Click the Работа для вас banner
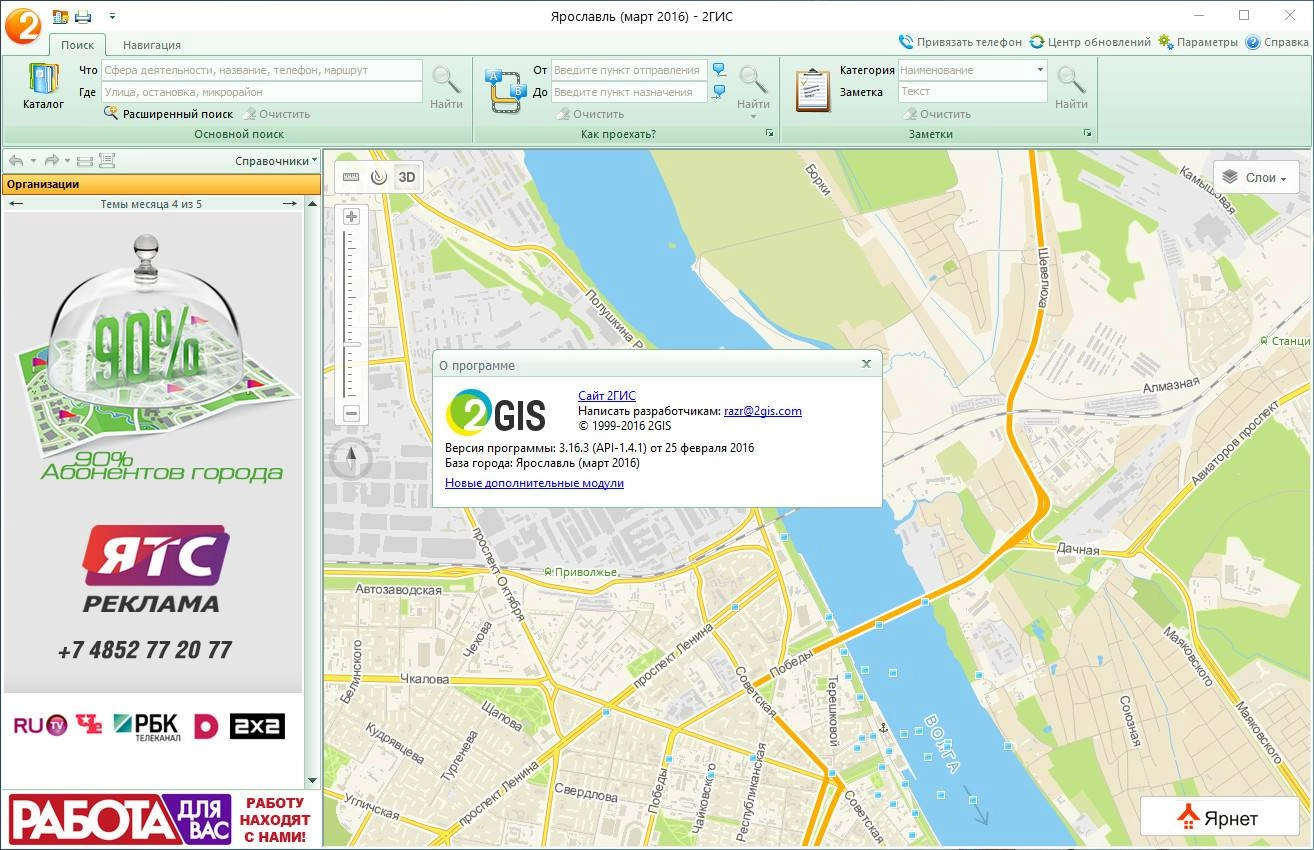Image resolution: width=1314 pixels, height=850 pixels. (161, 818)
